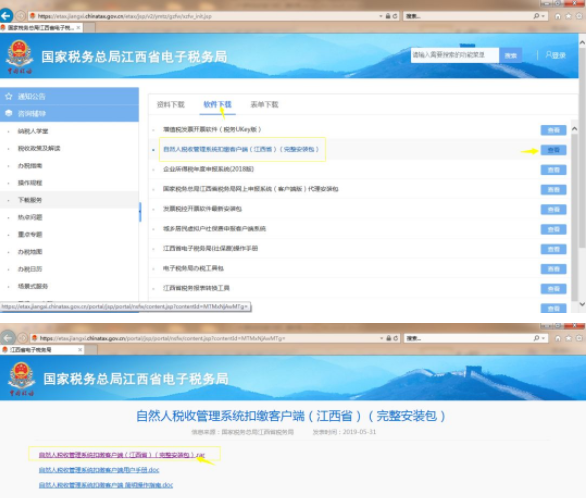Download the 扣缴客户端用户手册.doc link
587x498 pixels.
pyautogui.click(x=99, y=470)
